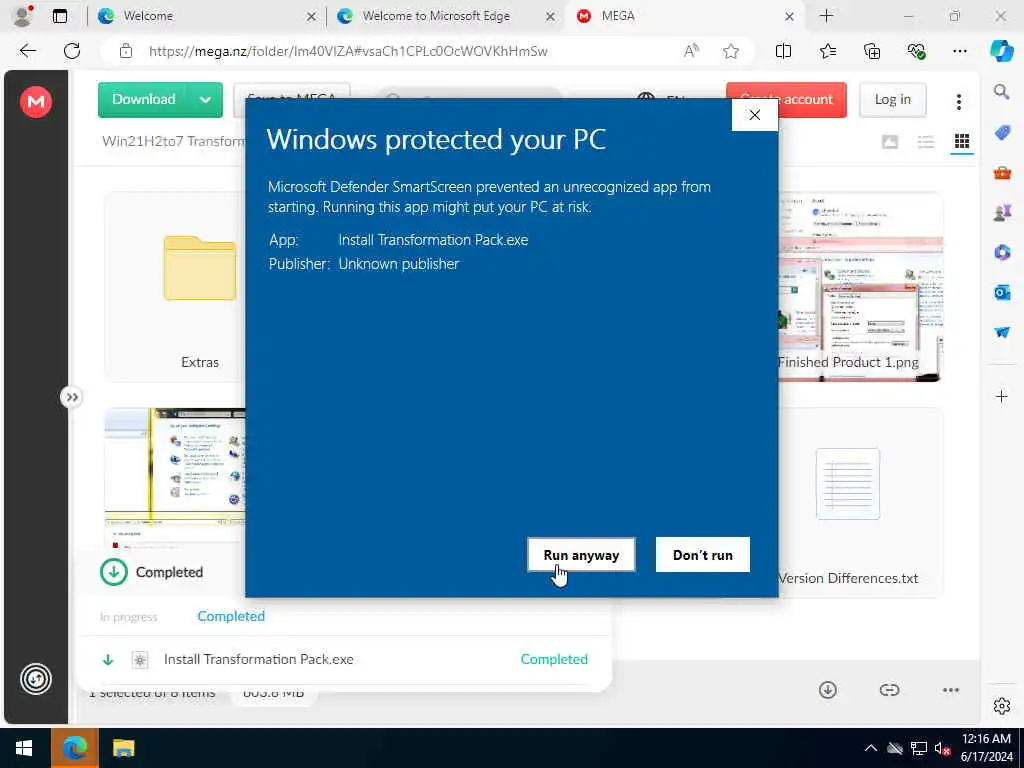Open Edge Collections
Screen dimensions: 1024x768
(x=872, y=51)
